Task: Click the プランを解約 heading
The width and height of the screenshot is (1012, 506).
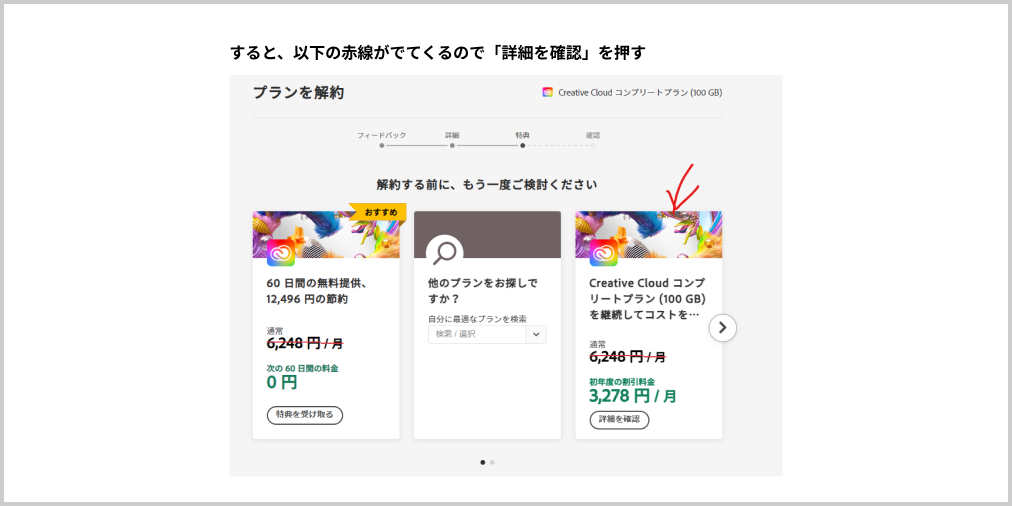Action: pos(298,92)
